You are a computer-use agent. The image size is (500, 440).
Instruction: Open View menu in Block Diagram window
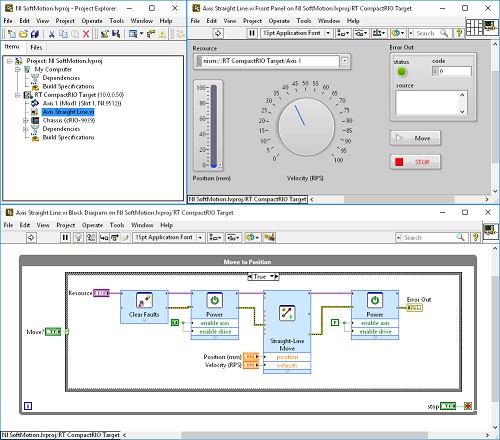[43, 225]
